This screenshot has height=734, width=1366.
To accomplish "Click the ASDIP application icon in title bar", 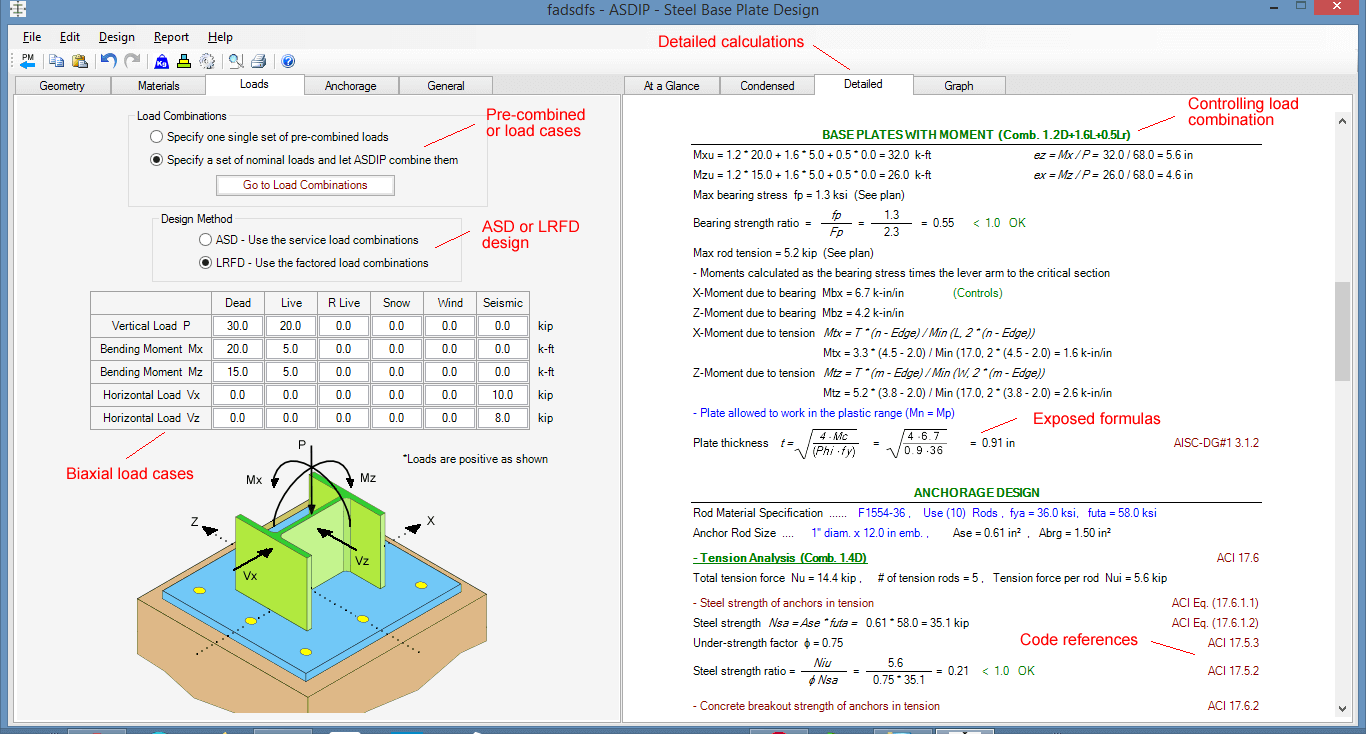I will (15, 11).
